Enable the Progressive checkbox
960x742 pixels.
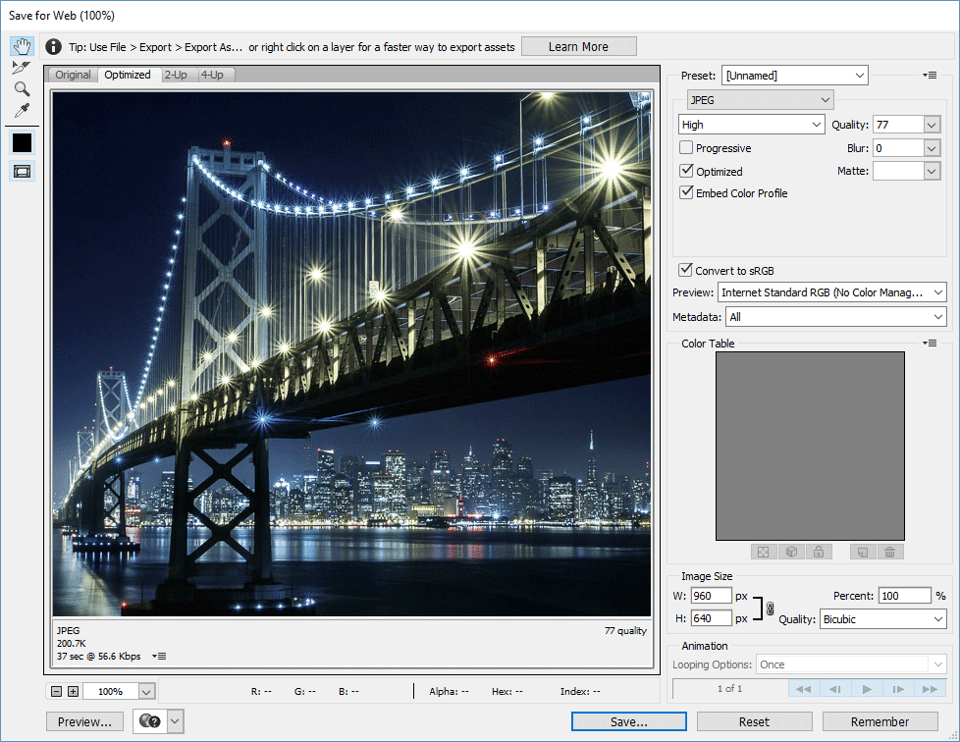coord(686,148)
